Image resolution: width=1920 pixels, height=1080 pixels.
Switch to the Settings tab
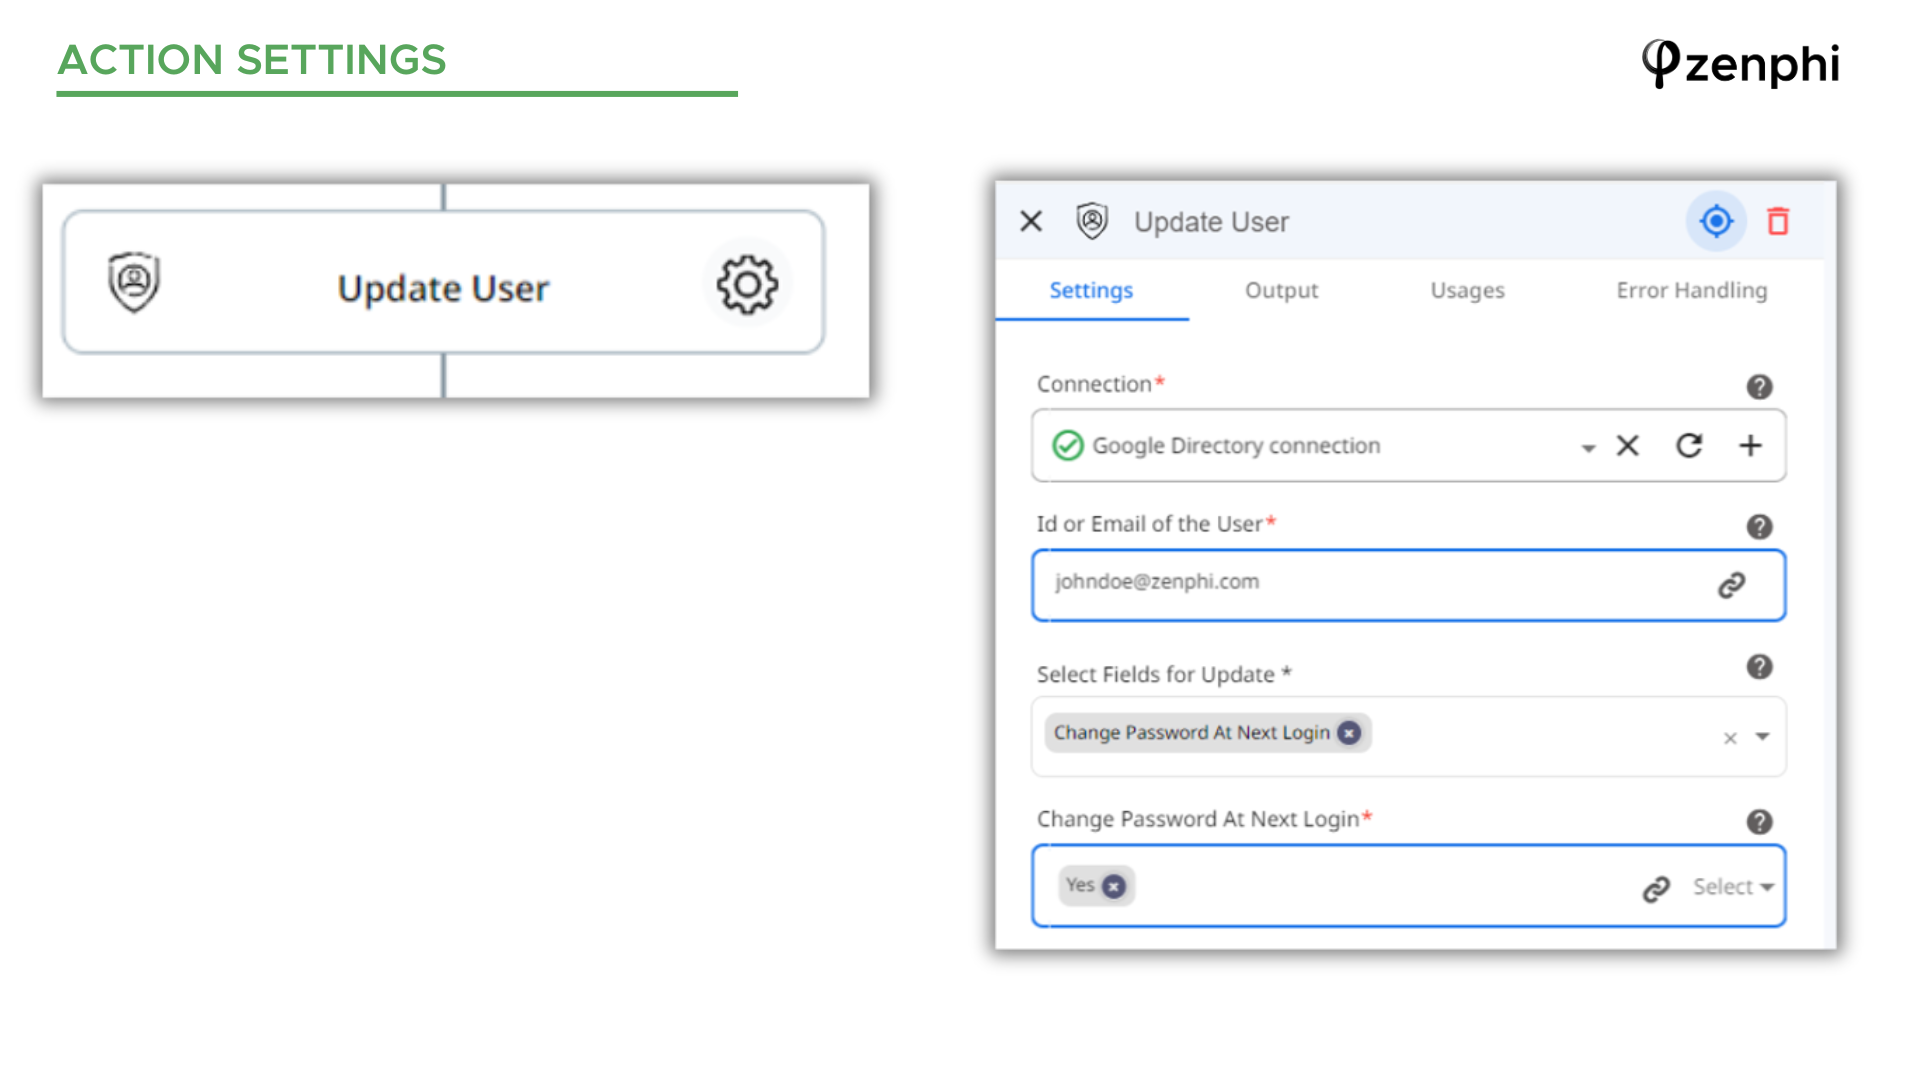click(x=1091, y=290)
